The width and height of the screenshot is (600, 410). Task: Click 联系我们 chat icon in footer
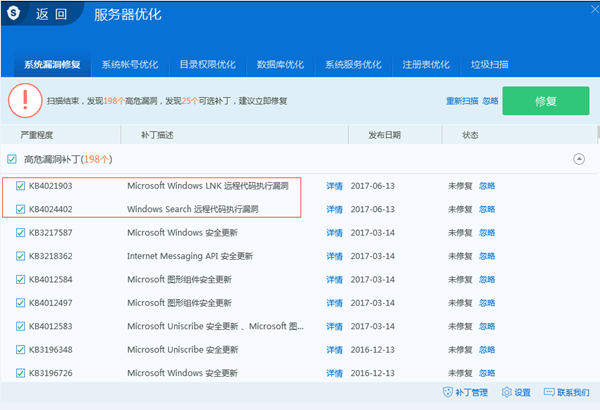coord(549,392)
